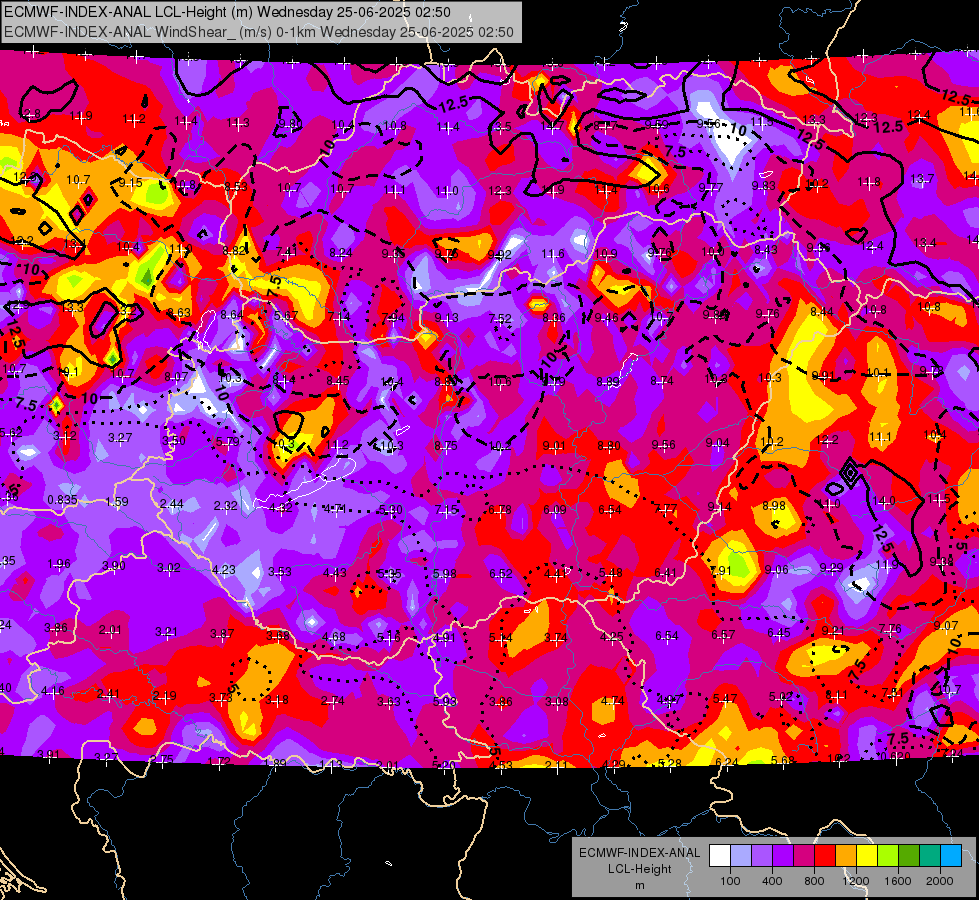
Task: Click the LCL-Height (m) title line at top
Action: 227,12
